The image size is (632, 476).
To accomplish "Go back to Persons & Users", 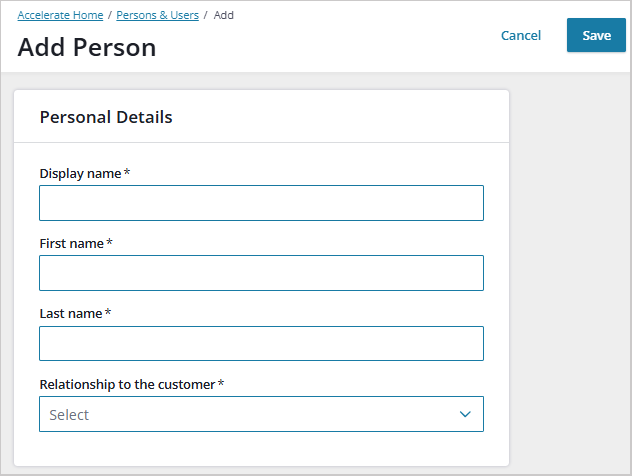I will tap(157, 16).
